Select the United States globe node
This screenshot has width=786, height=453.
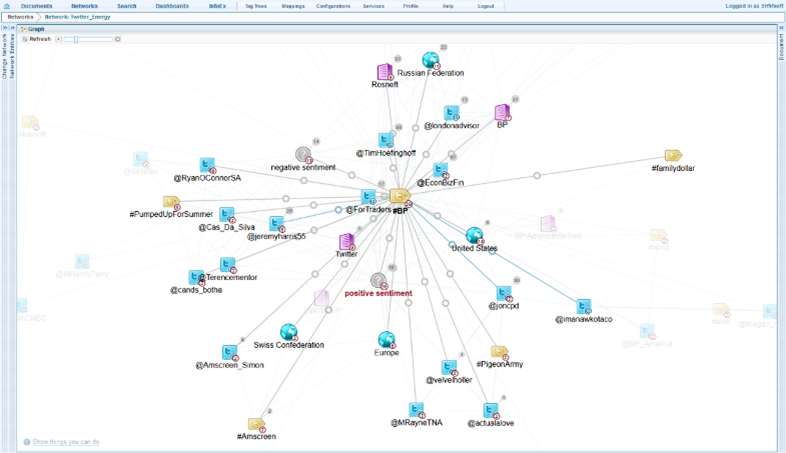pos(474,236)
